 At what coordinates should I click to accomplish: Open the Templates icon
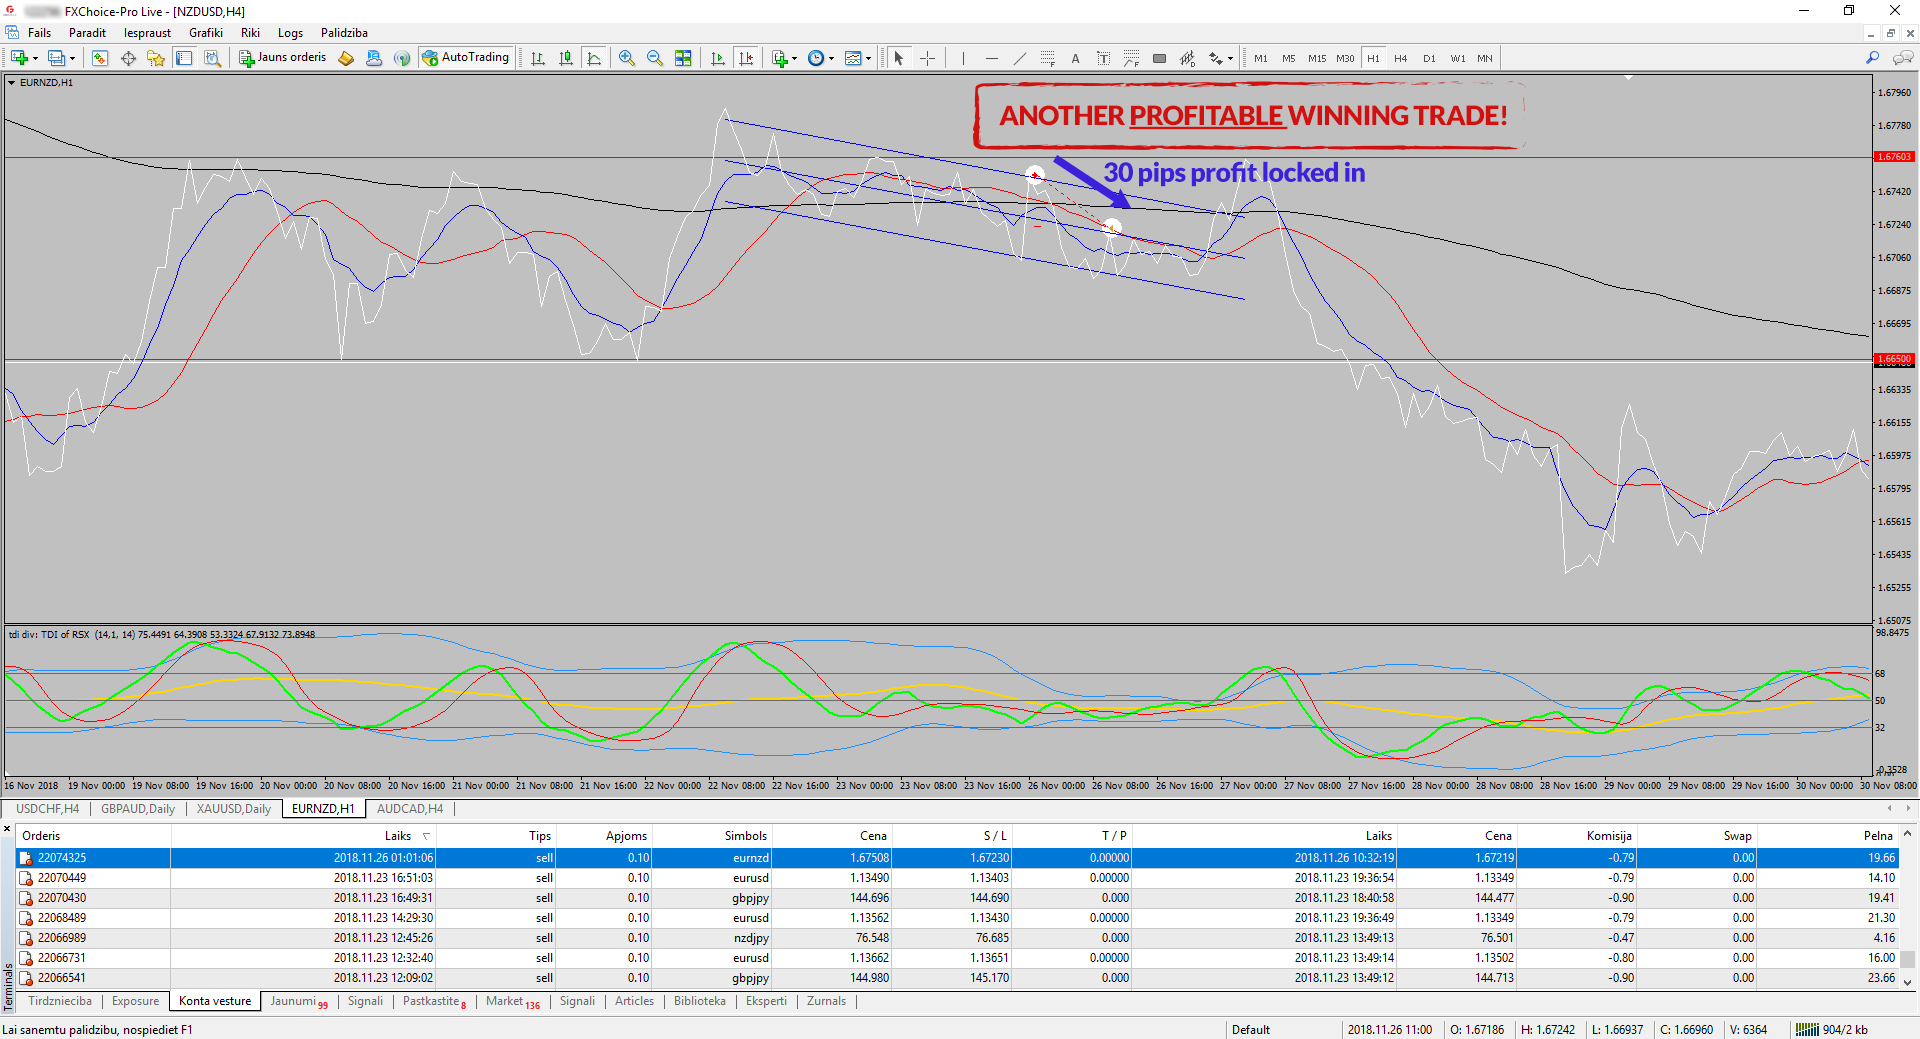click(853, 58)
